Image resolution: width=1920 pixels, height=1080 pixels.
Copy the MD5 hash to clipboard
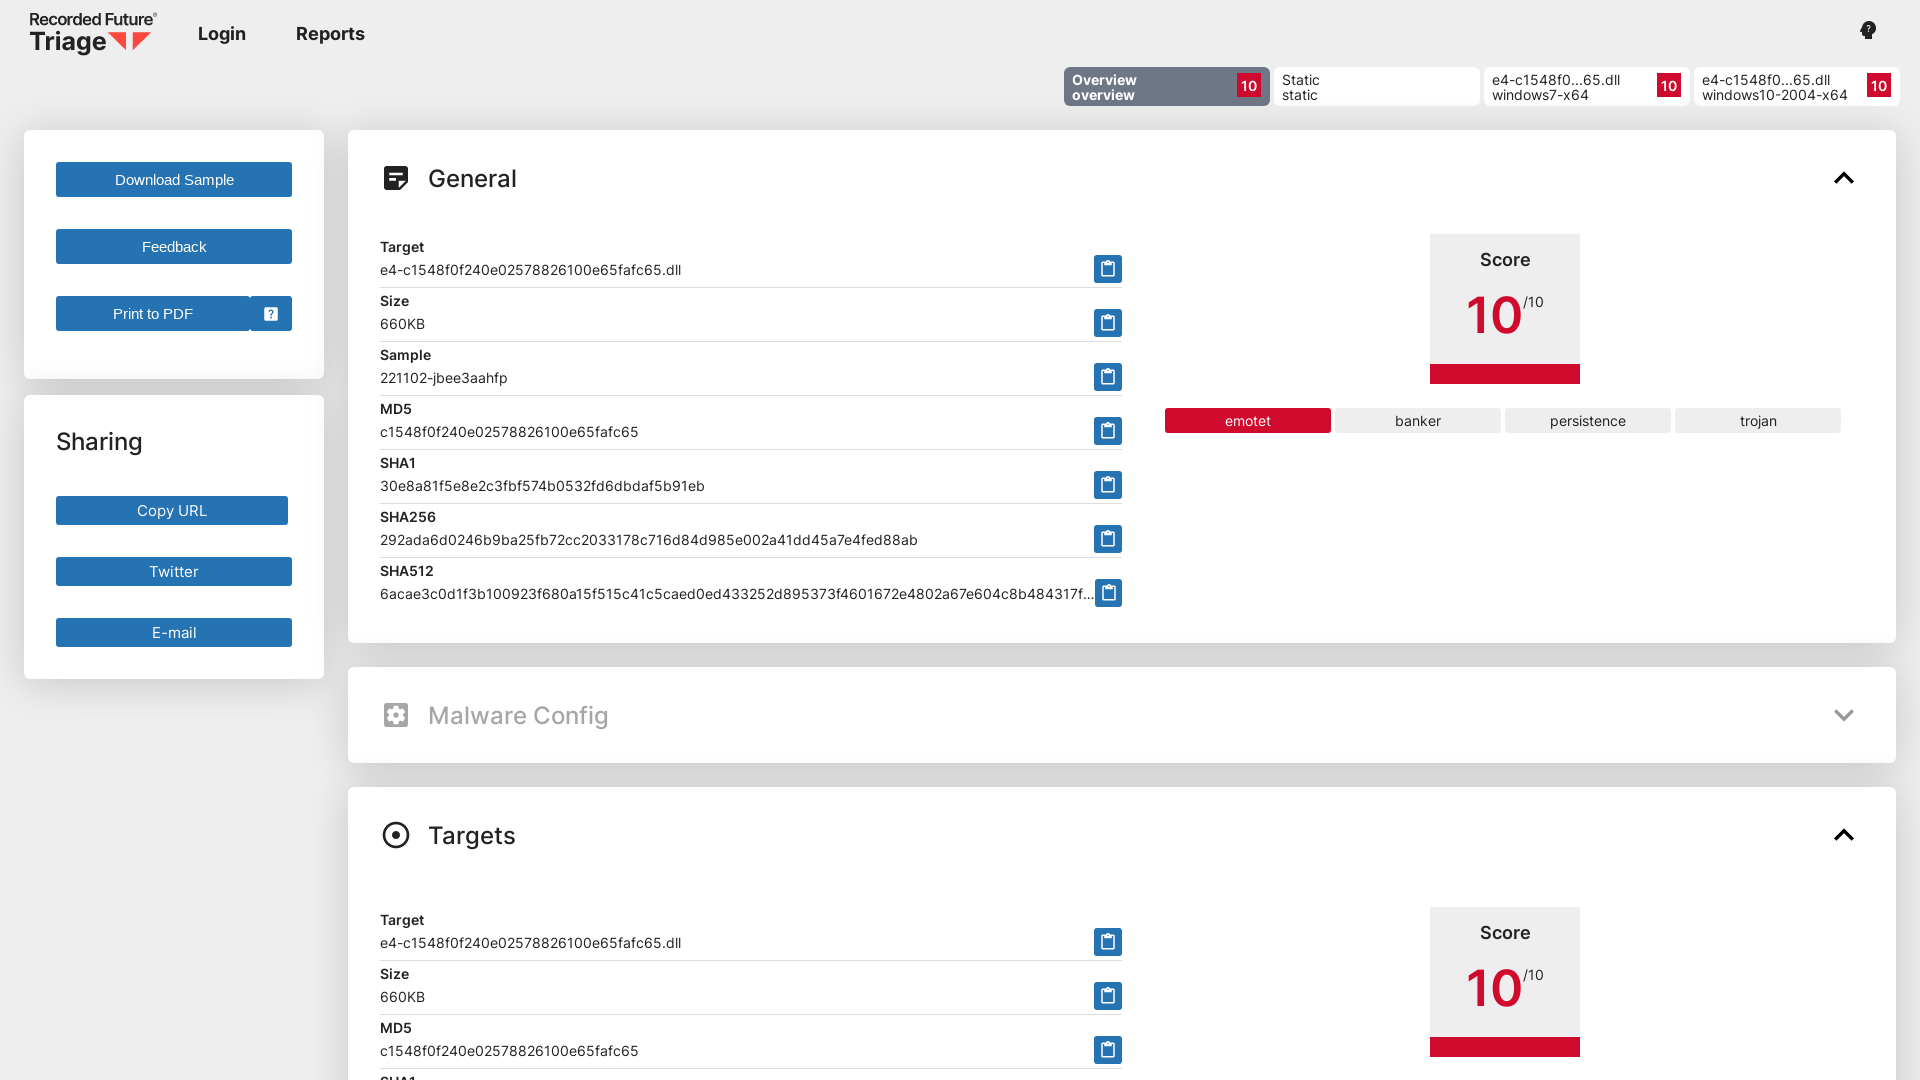[x=1107, y=431]
